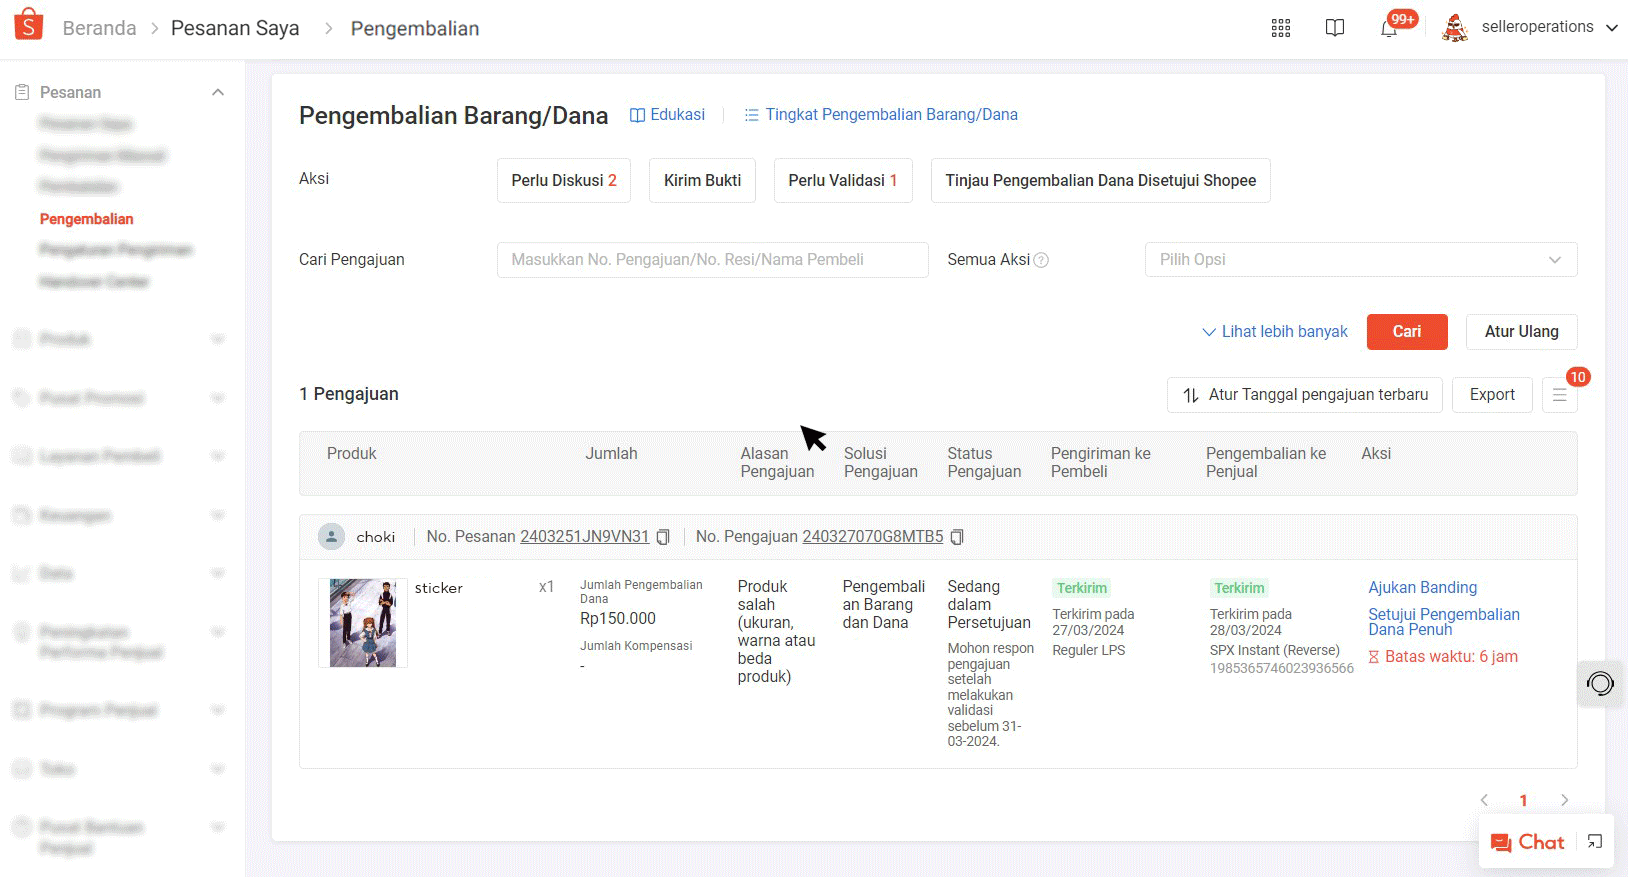Click the Shopee logo icon
Viewport: 1628px width, 877px height.
coord(29,25)
